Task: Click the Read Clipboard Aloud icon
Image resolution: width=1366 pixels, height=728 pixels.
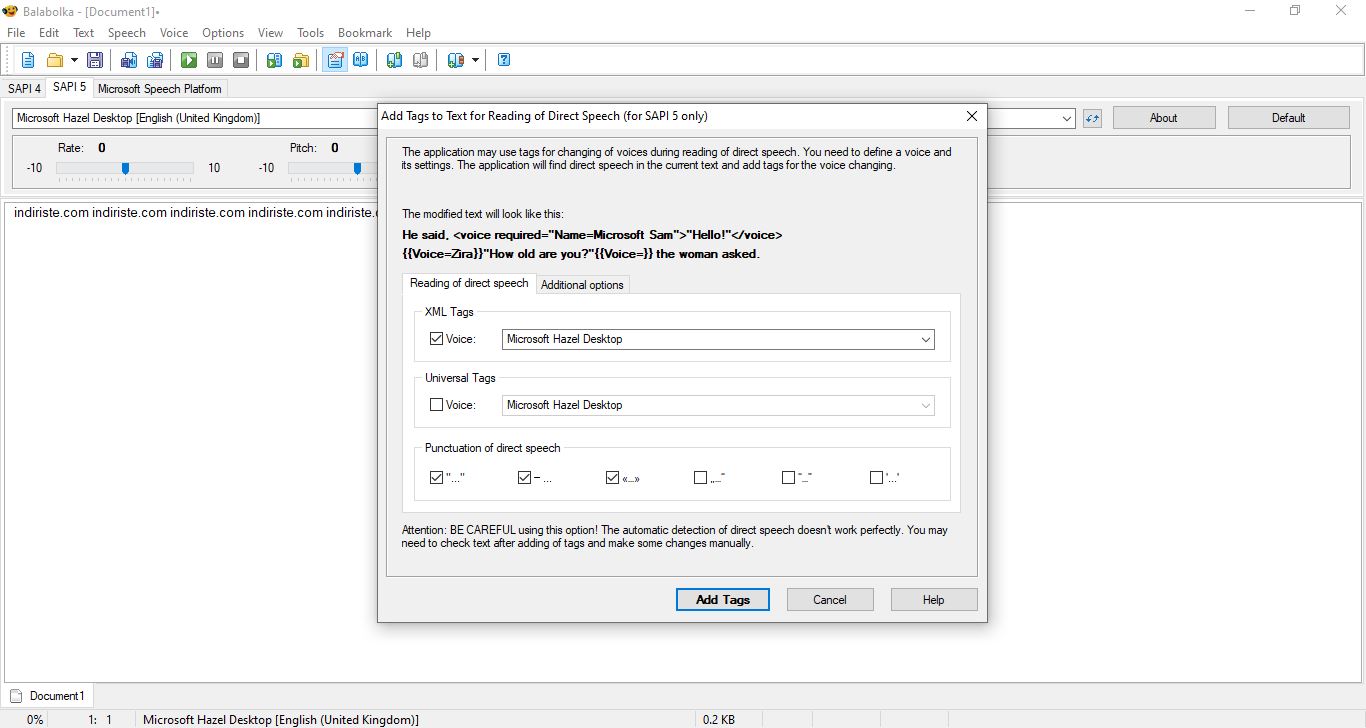Action: (x=275, y=60)
